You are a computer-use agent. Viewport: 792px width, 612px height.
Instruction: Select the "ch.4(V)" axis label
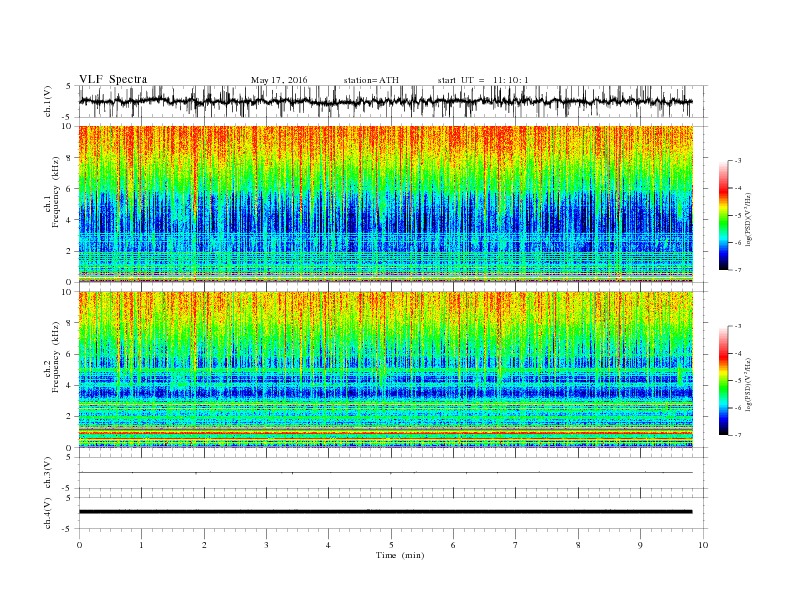(x=48, y=513)
